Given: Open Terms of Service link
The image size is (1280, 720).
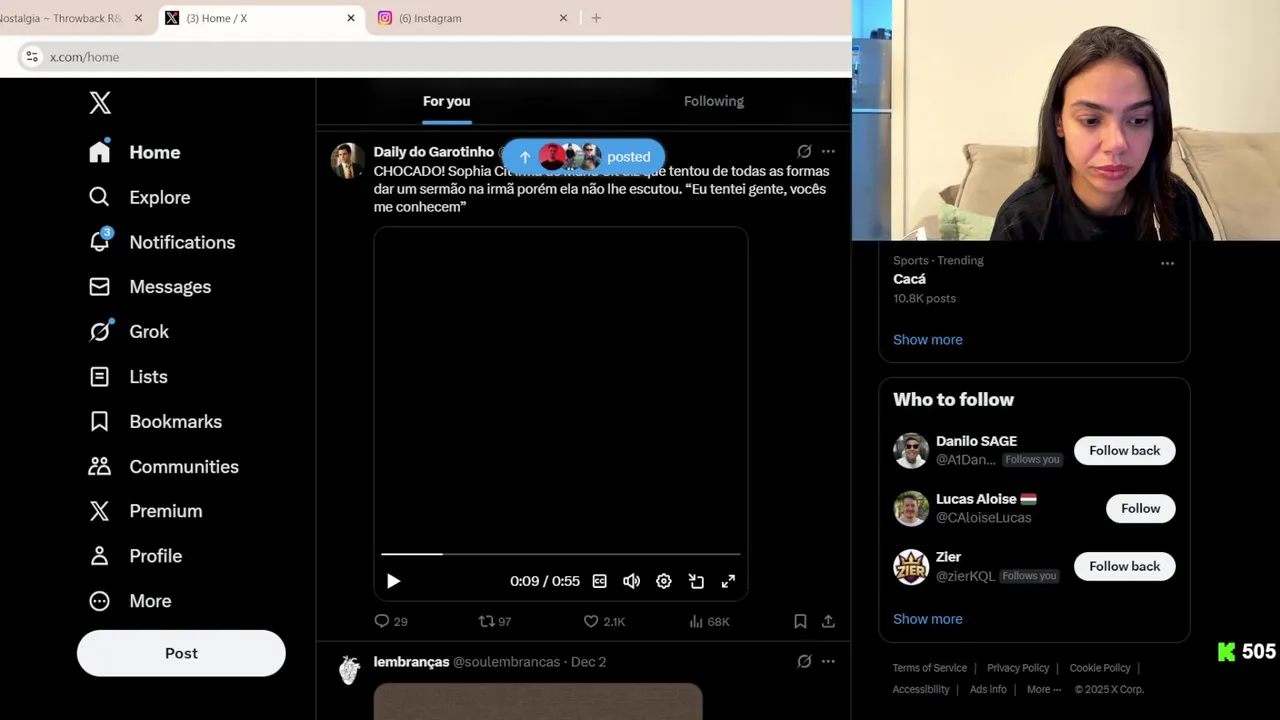Looking at the screenshot, I should pos(930,668).
